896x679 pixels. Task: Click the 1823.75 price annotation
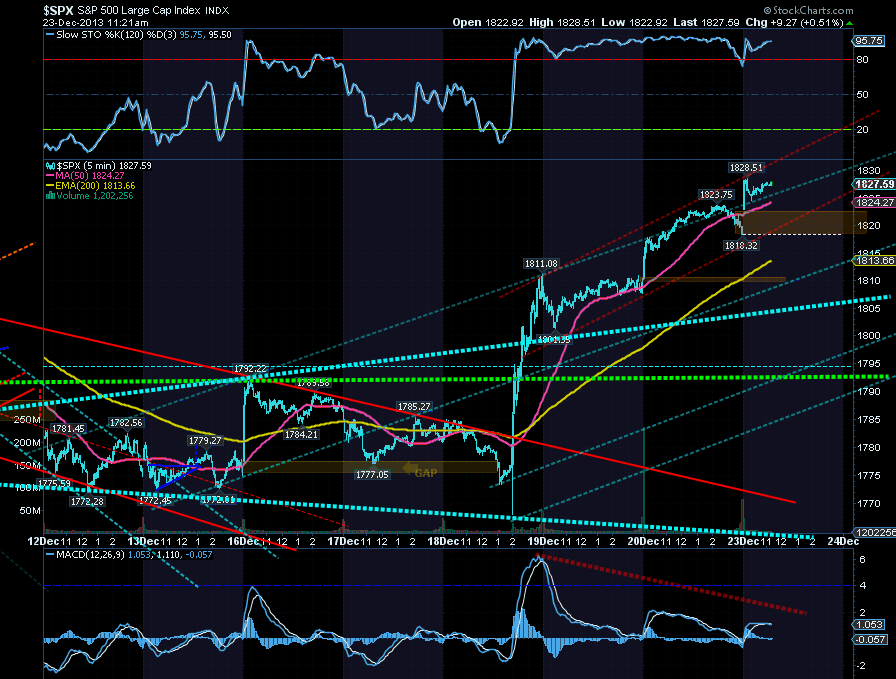716,195
